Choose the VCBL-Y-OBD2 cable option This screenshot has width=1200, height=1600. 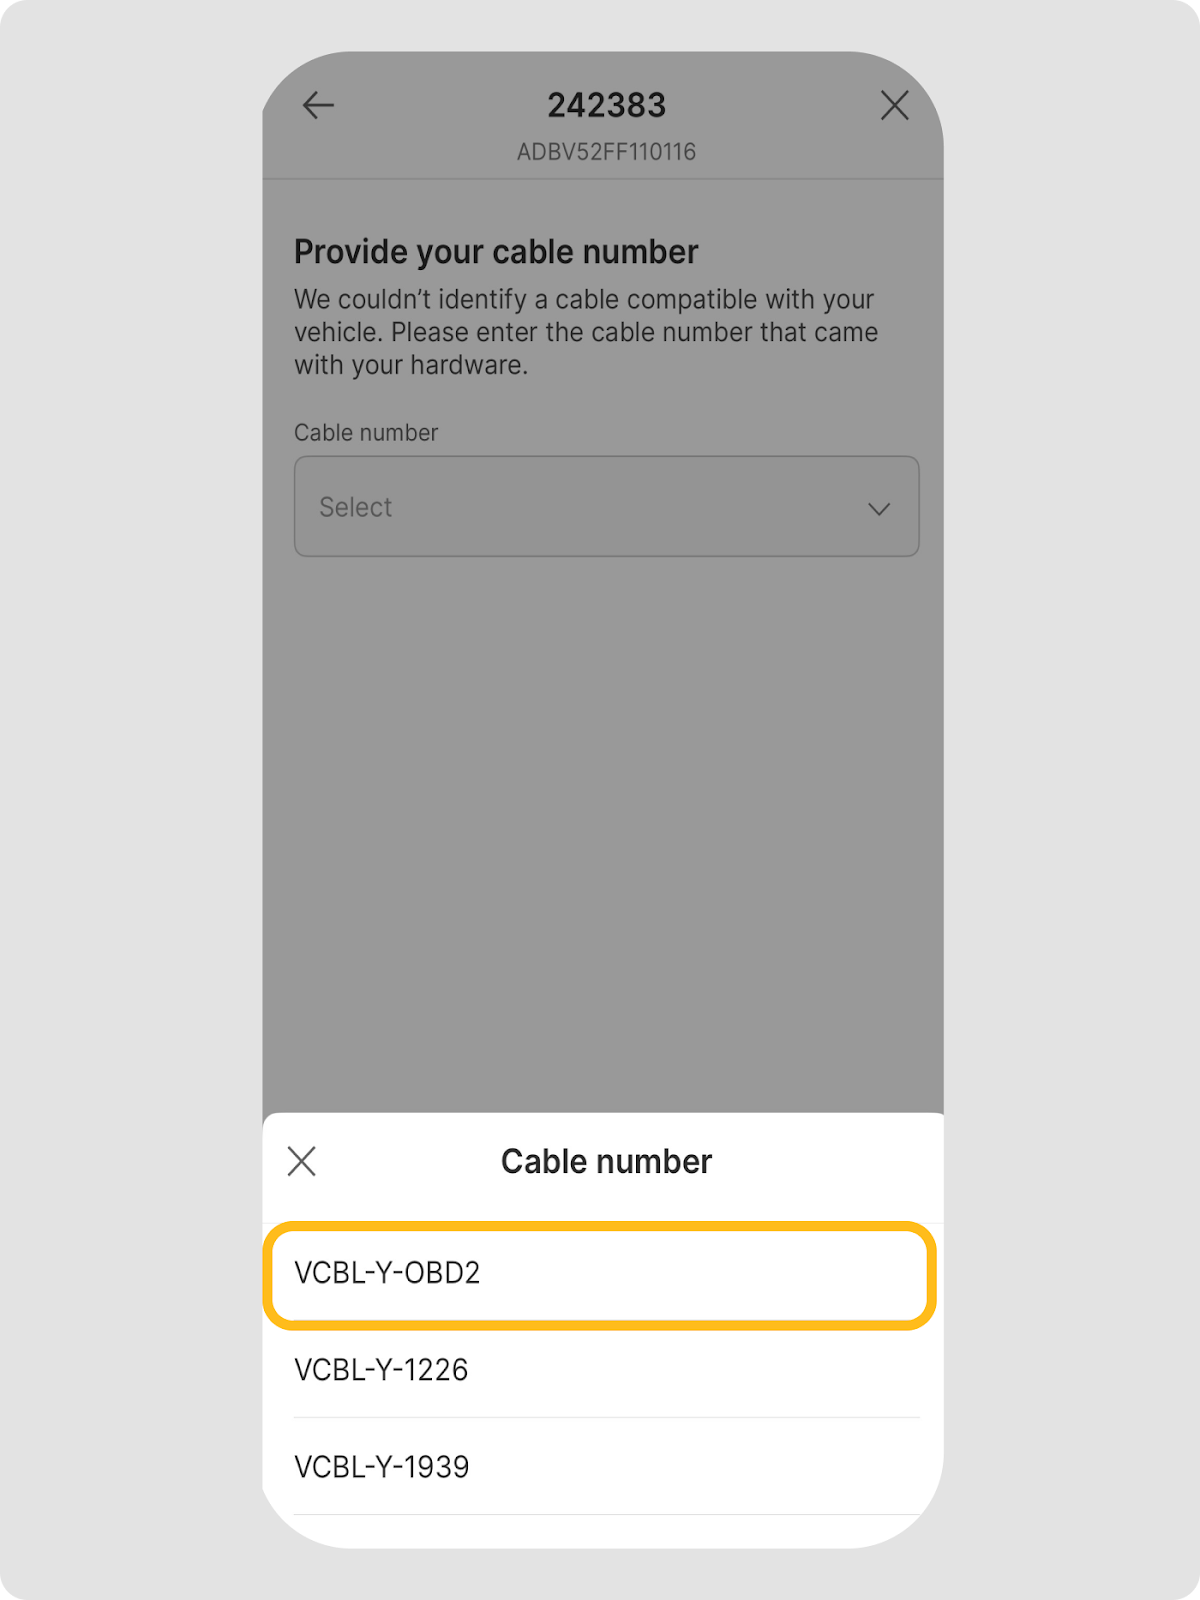(388, 1273)
